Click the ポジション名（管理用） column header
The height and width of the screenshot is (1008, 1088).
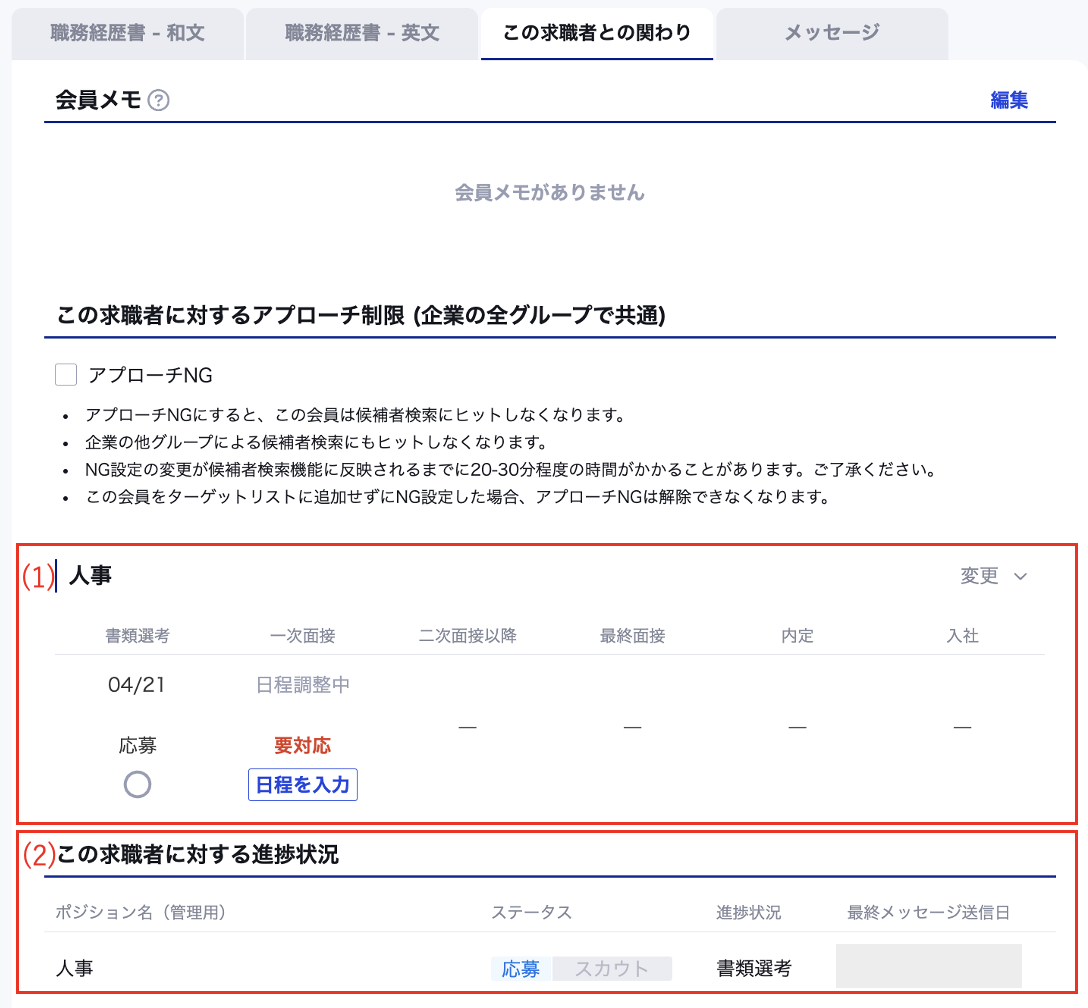pos(140,912)
